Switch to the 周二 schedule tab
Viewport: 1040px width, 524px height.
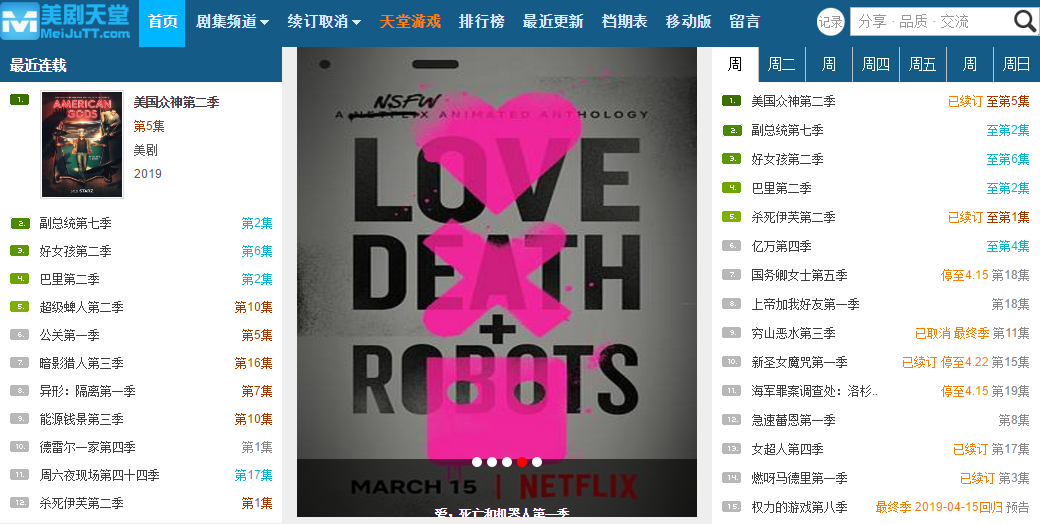[781, 64]
